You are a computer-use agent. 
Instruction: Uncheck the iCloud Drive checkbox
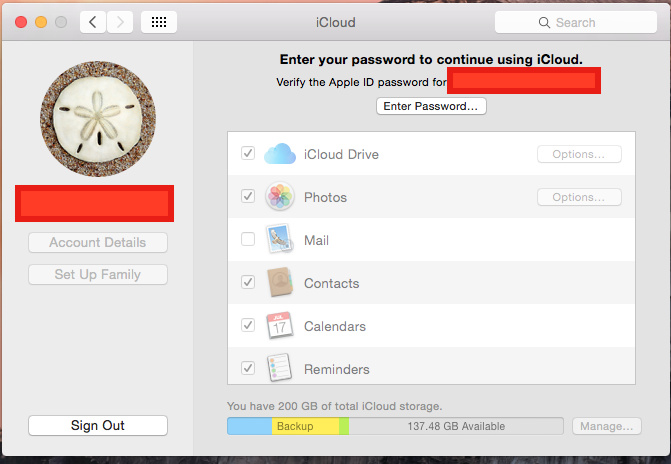pos(248,153)
